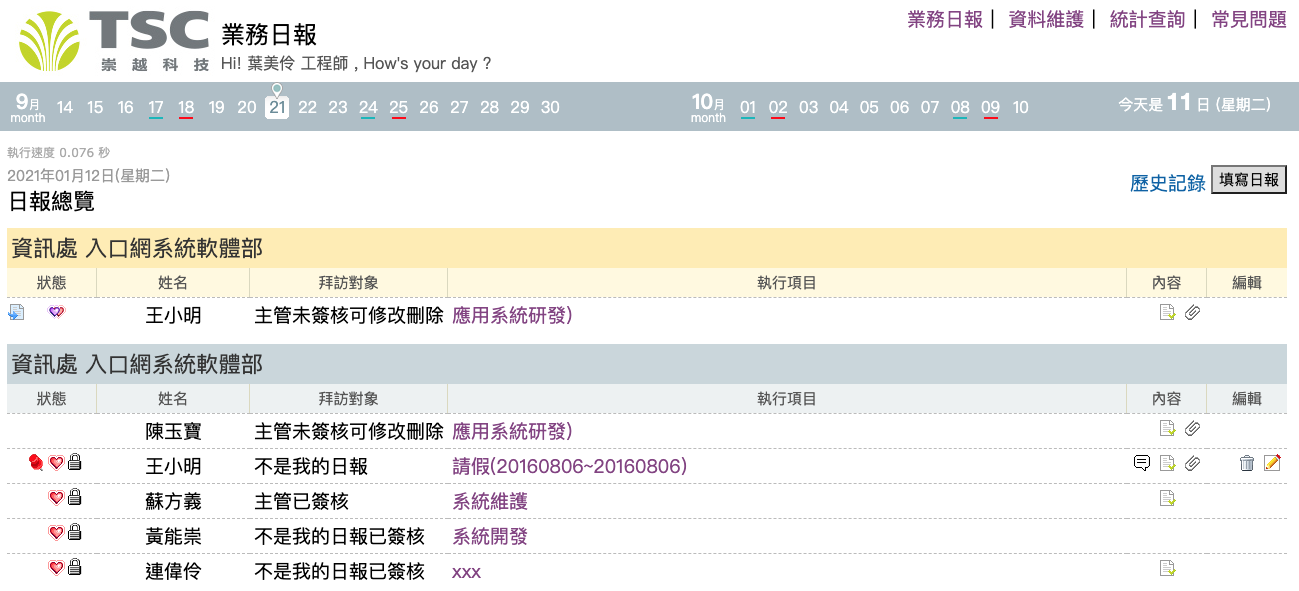
Task: Click the blue document arrow icon in the first row
Action: 16,313
